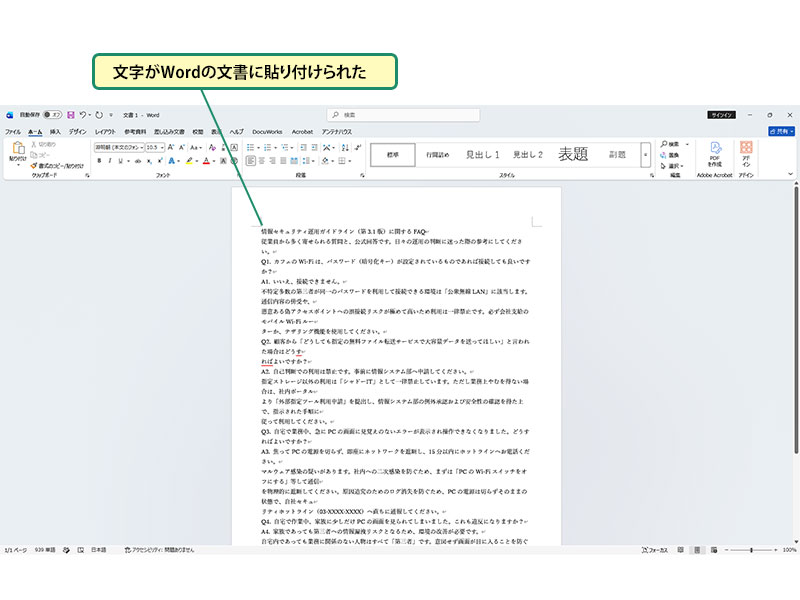Screen dimensions: 800x600
Task: Click Accessibility status in status bar
Action: [160, 550]
